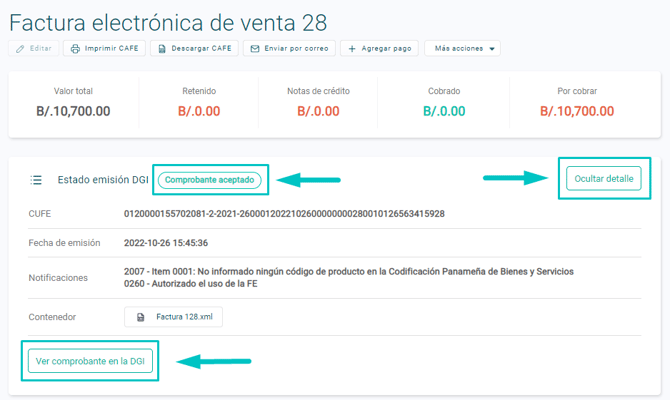Screen dimensions: 670x400
Task: Click the Por cobrar heading
Action: click(x=577, y=91)
